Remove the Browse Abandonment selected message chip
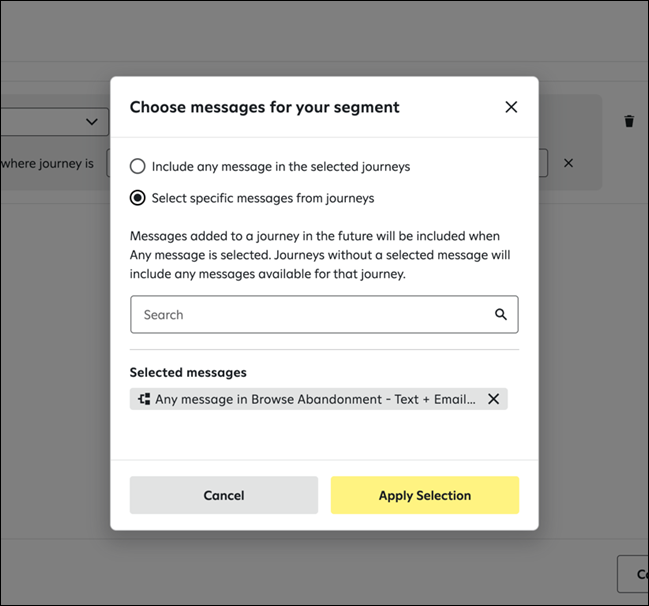Image resolution: width=649 pixels, height=606 pixels. [x=493, y=399]
